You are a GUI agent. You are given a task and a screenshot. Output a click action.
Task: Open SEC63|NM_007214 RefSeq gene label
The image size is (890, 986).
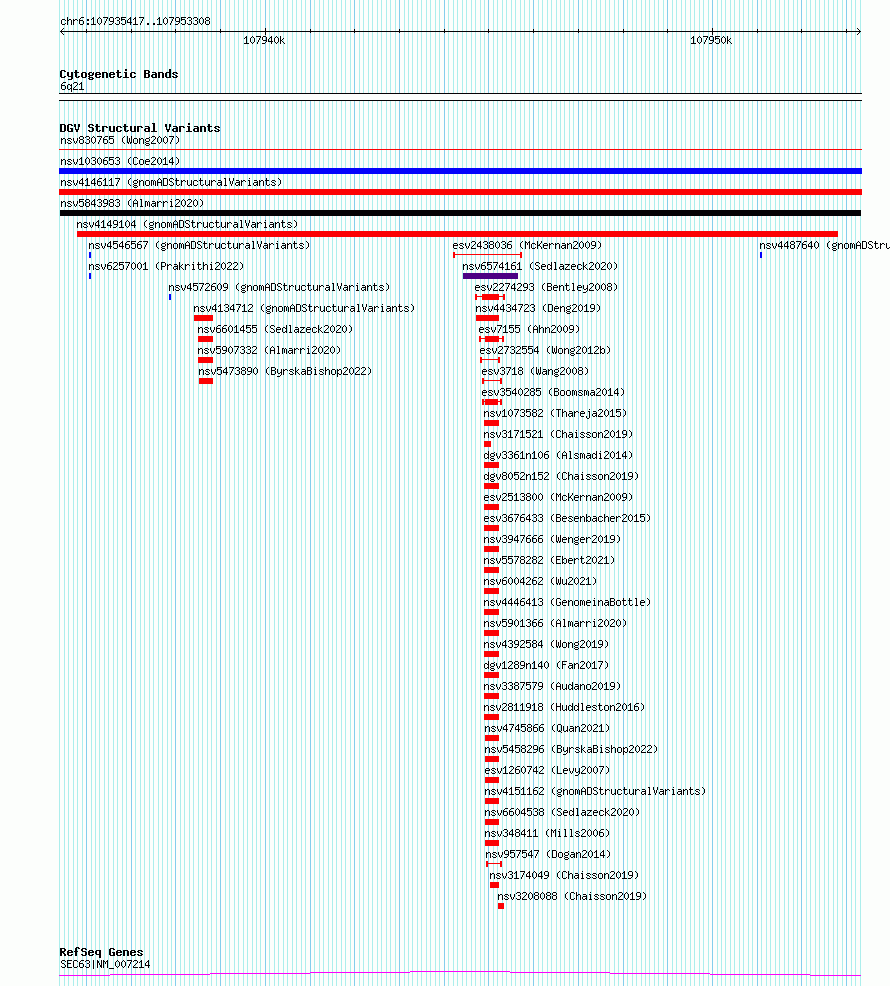(105, 965)
